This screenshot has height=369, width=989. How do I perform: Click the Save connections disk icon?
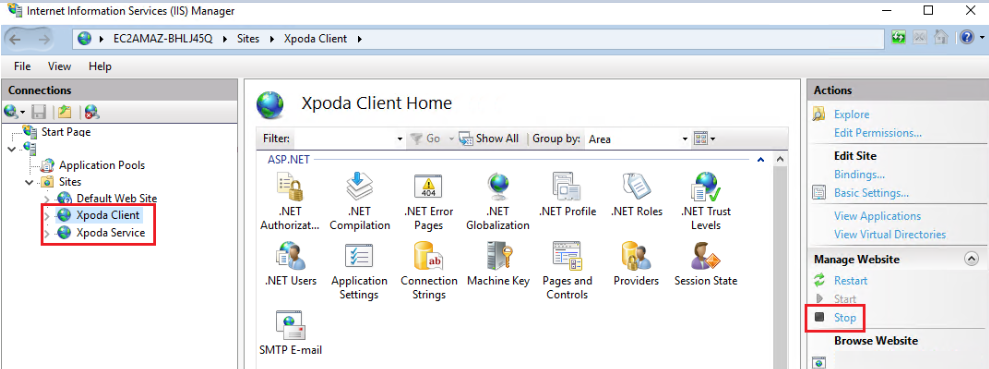tap(39, 112)
